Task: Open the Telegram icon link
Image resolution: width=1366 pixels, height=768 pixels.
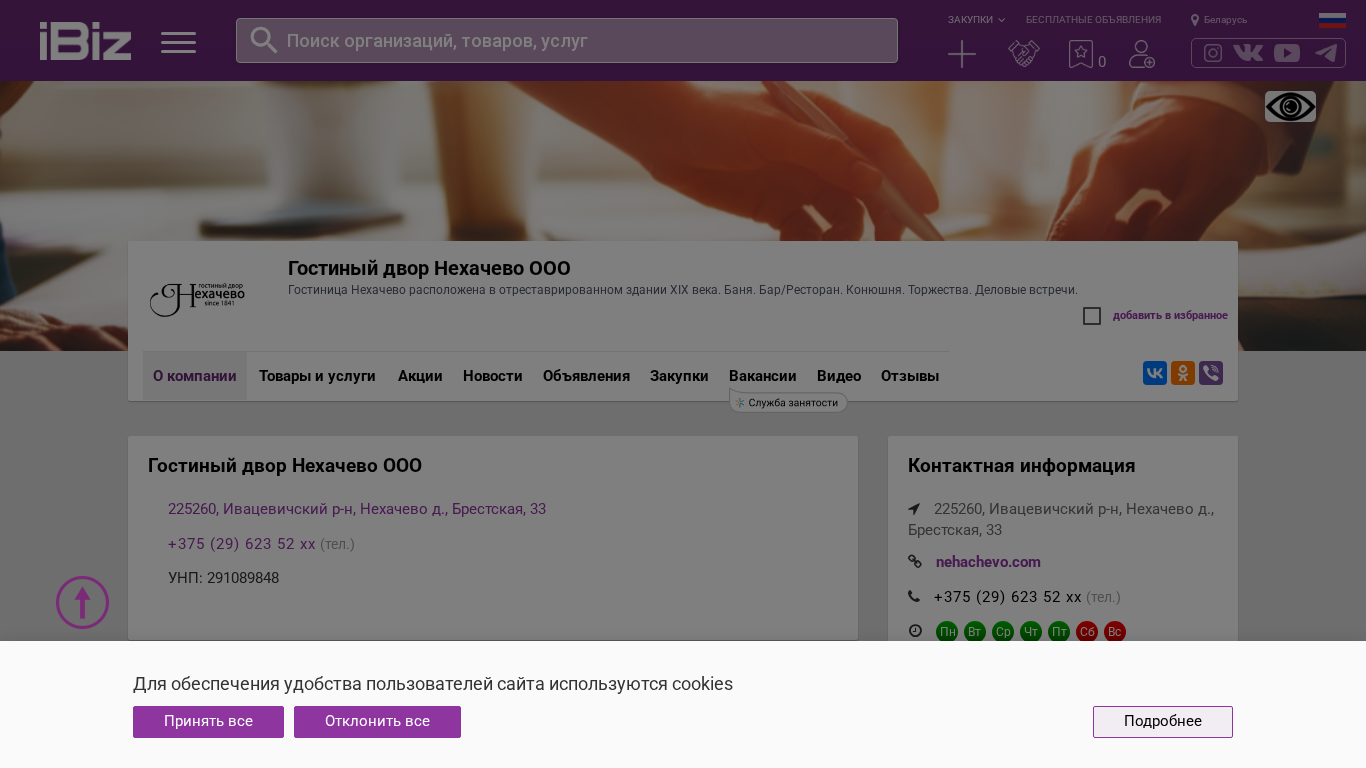Action: click(x=1326, y=53)
